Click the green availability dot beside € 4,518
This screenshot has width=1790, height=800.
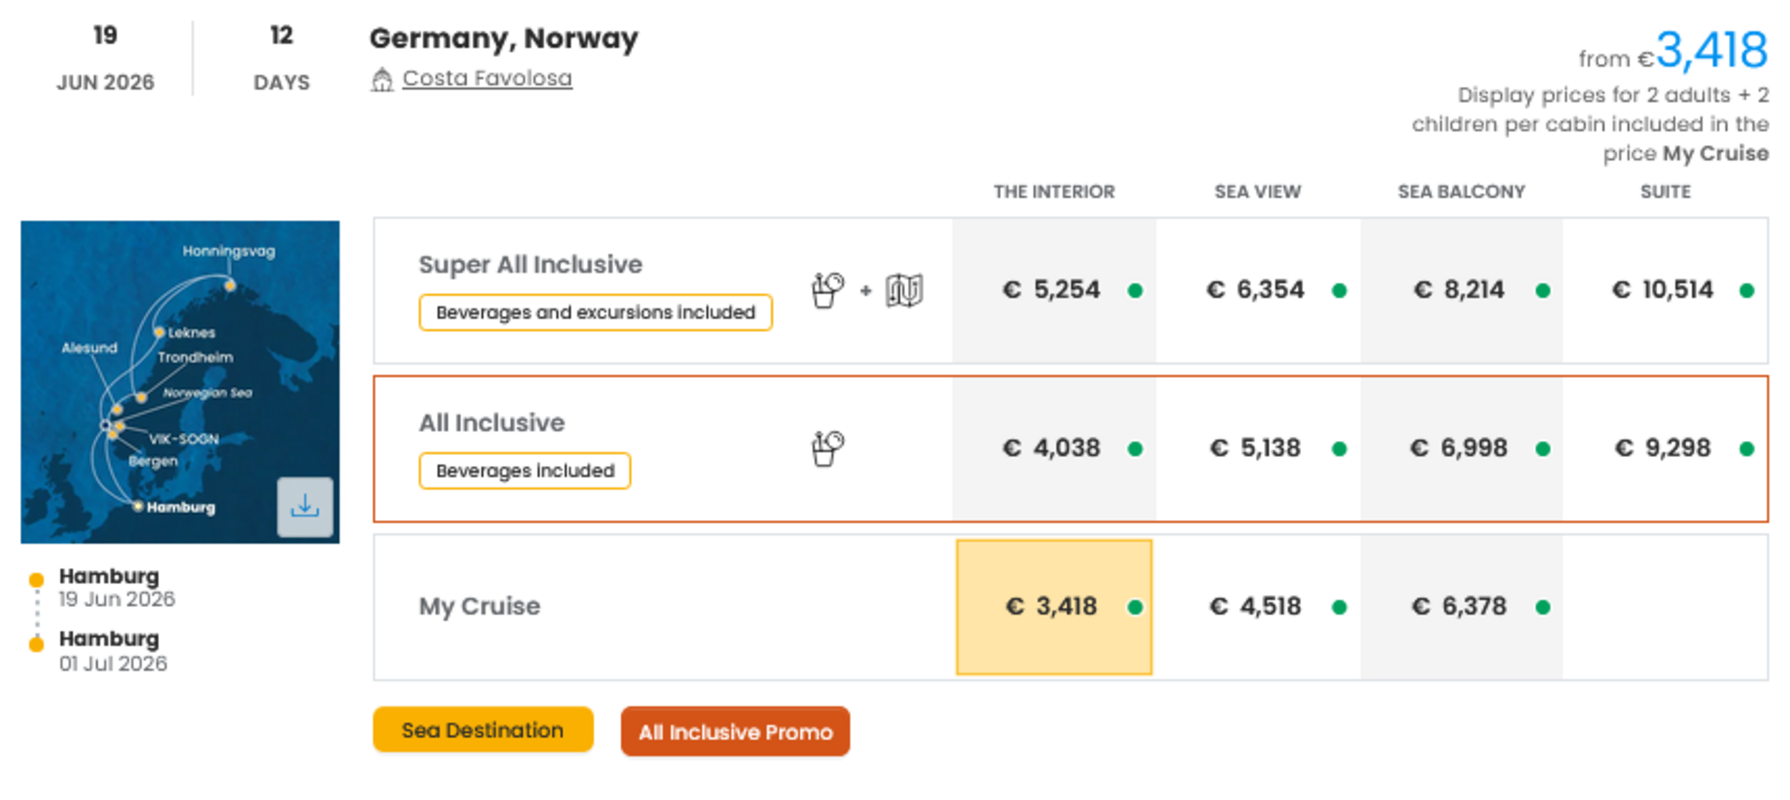click(x=1339, y=607)
